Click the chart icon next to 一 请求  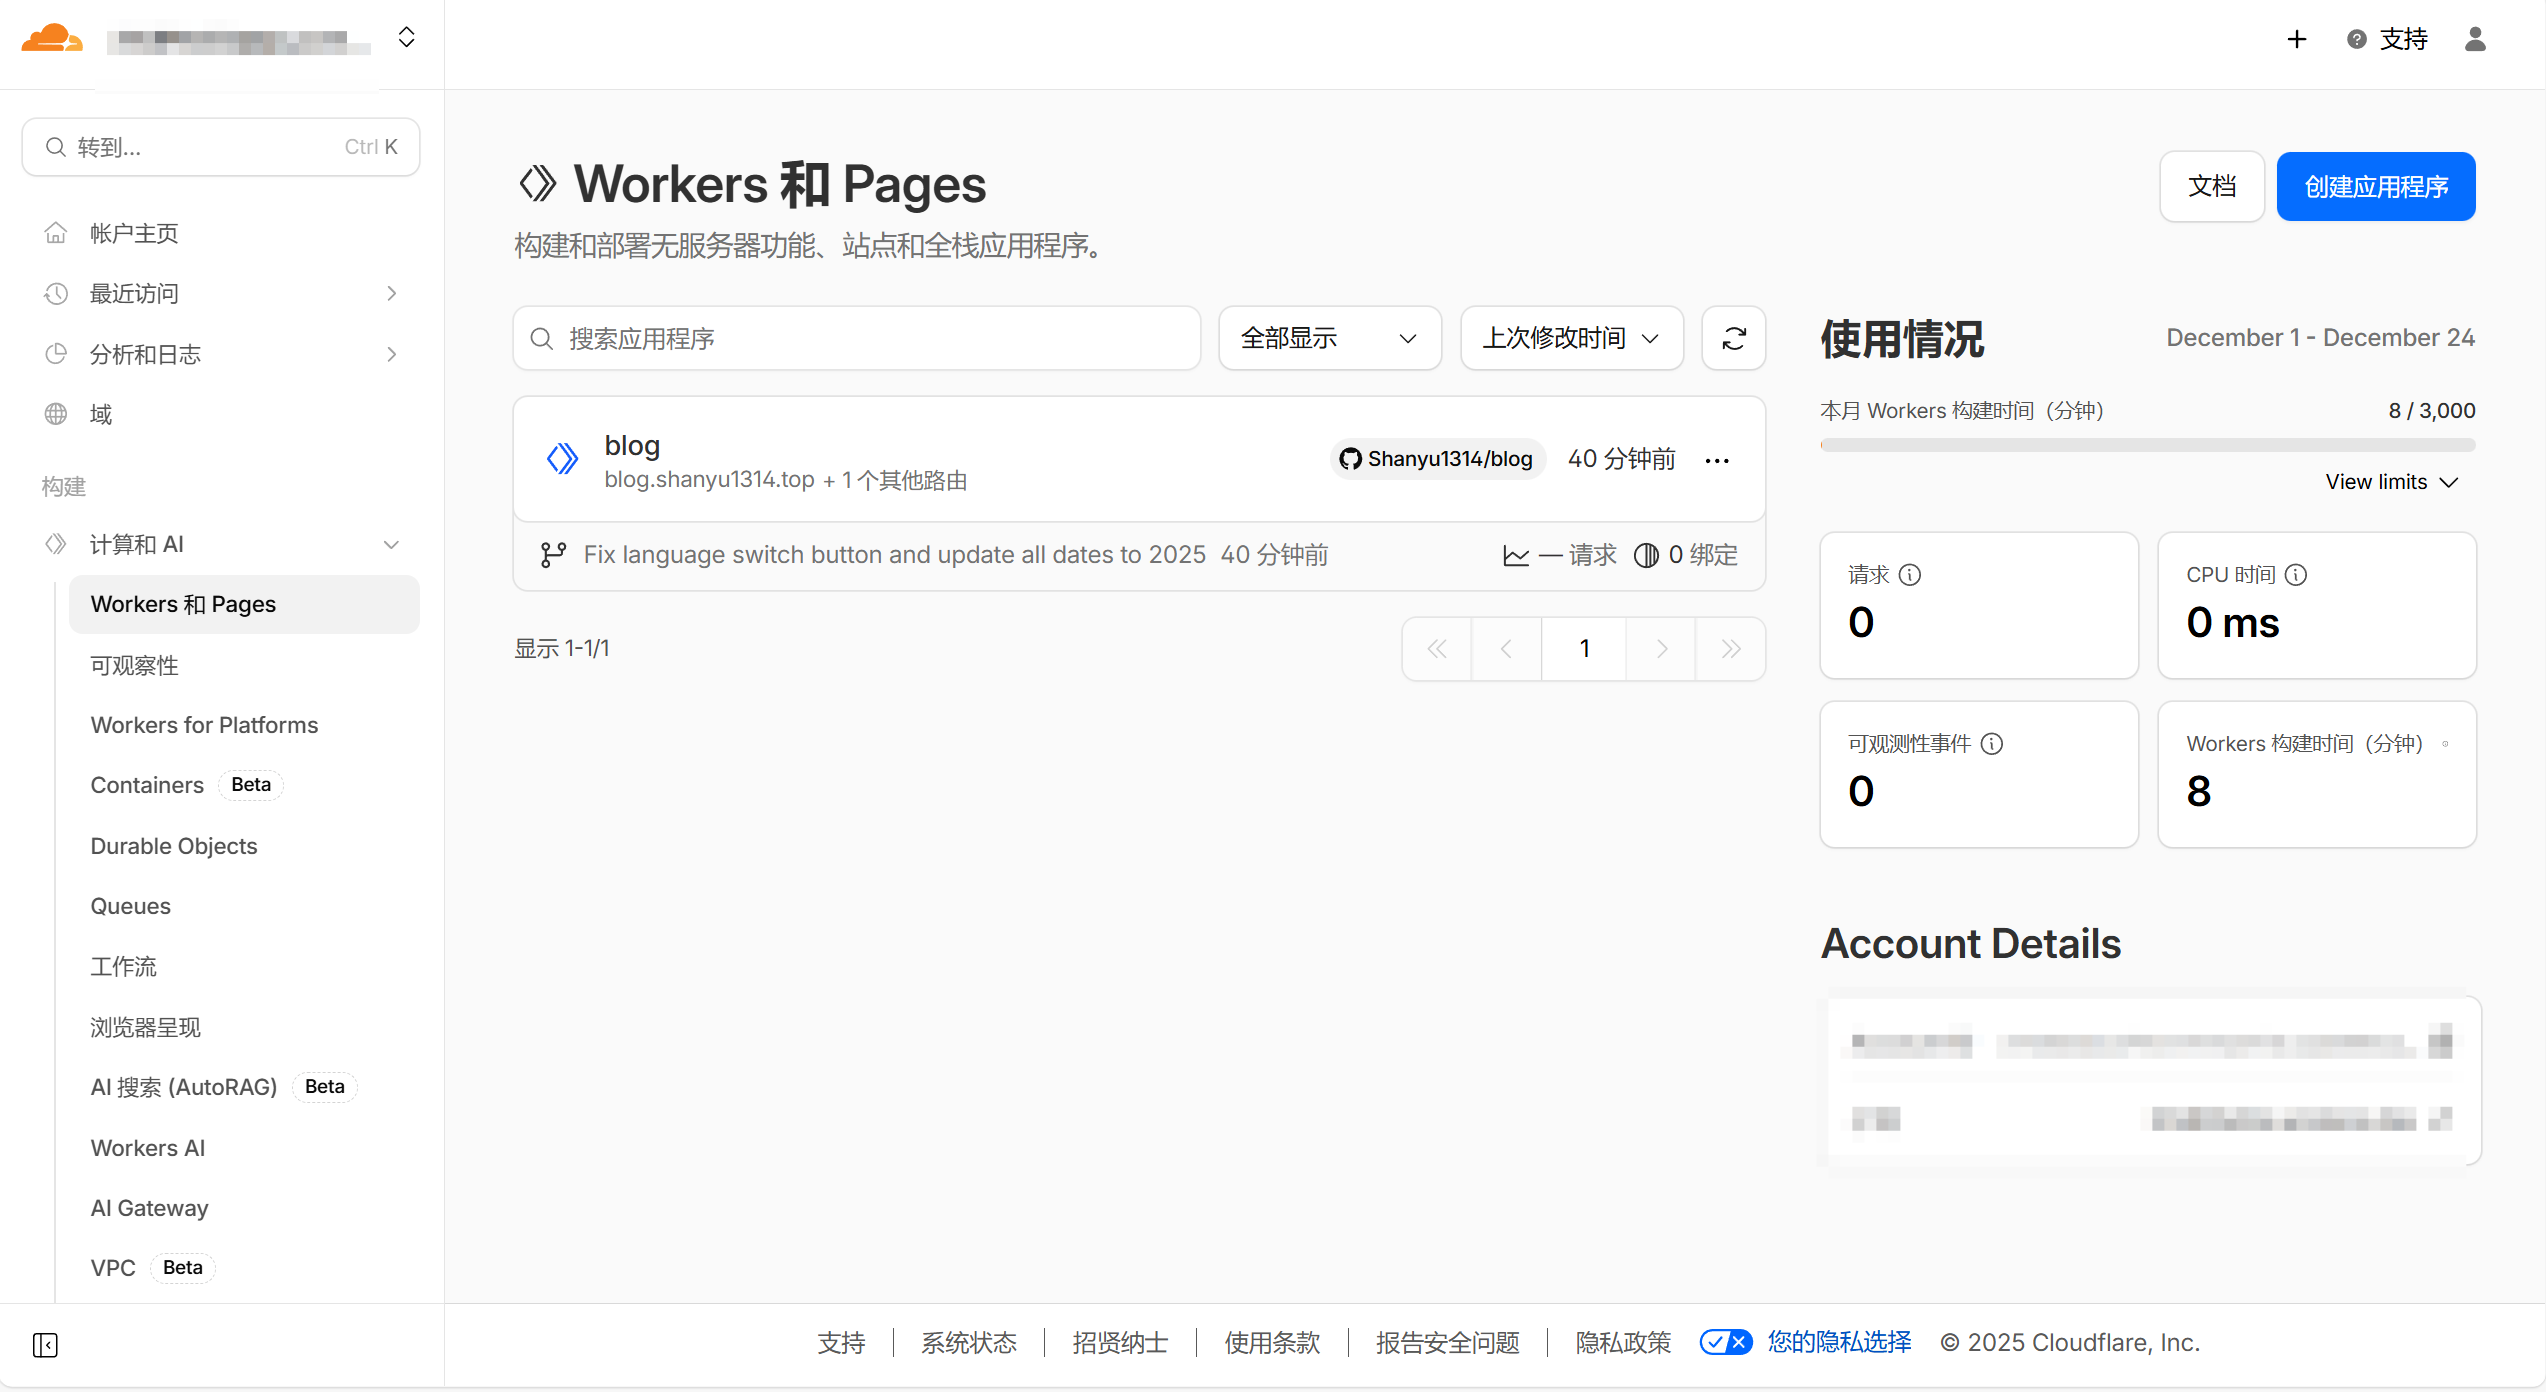coord(1515,555)
